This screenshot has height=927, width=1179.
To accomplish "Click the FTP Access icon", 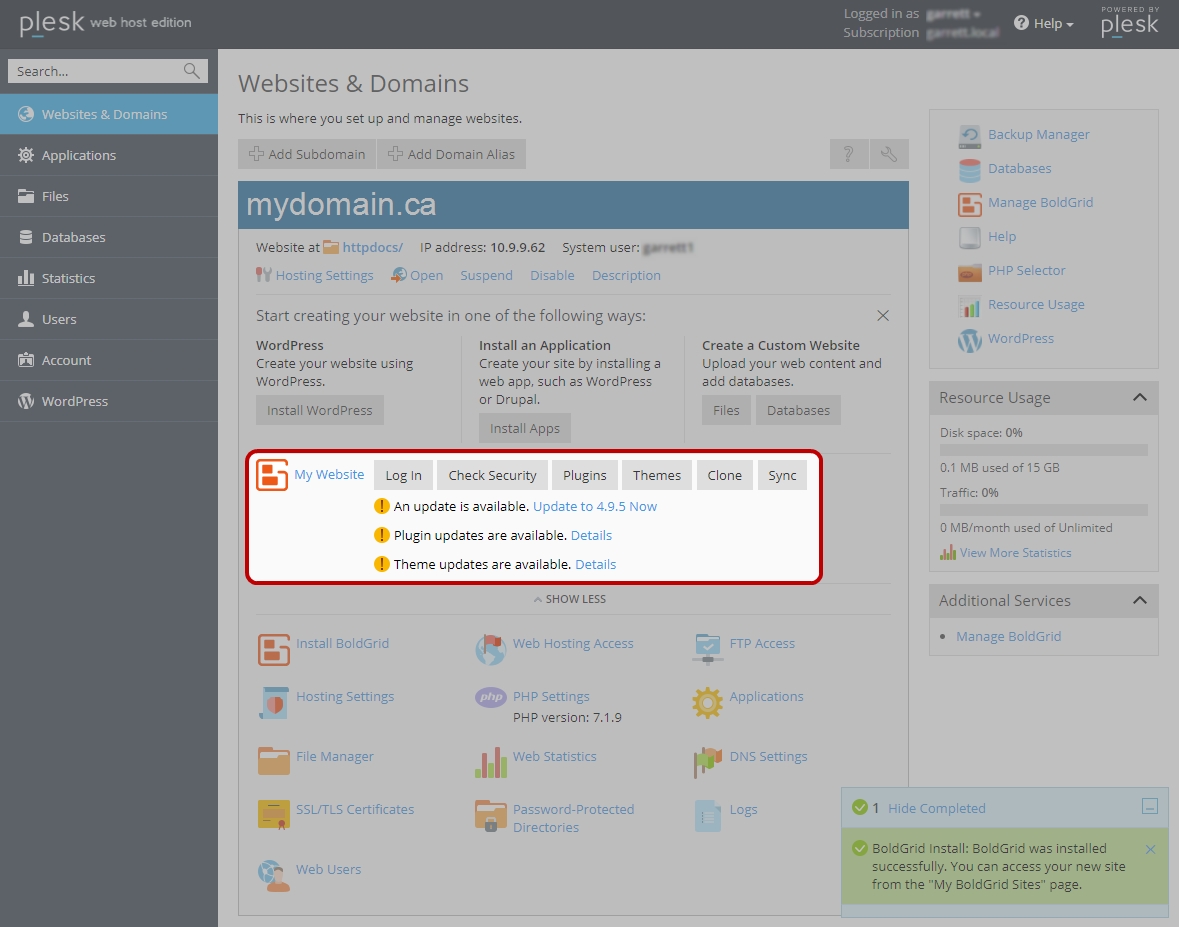I will point(708,650).
